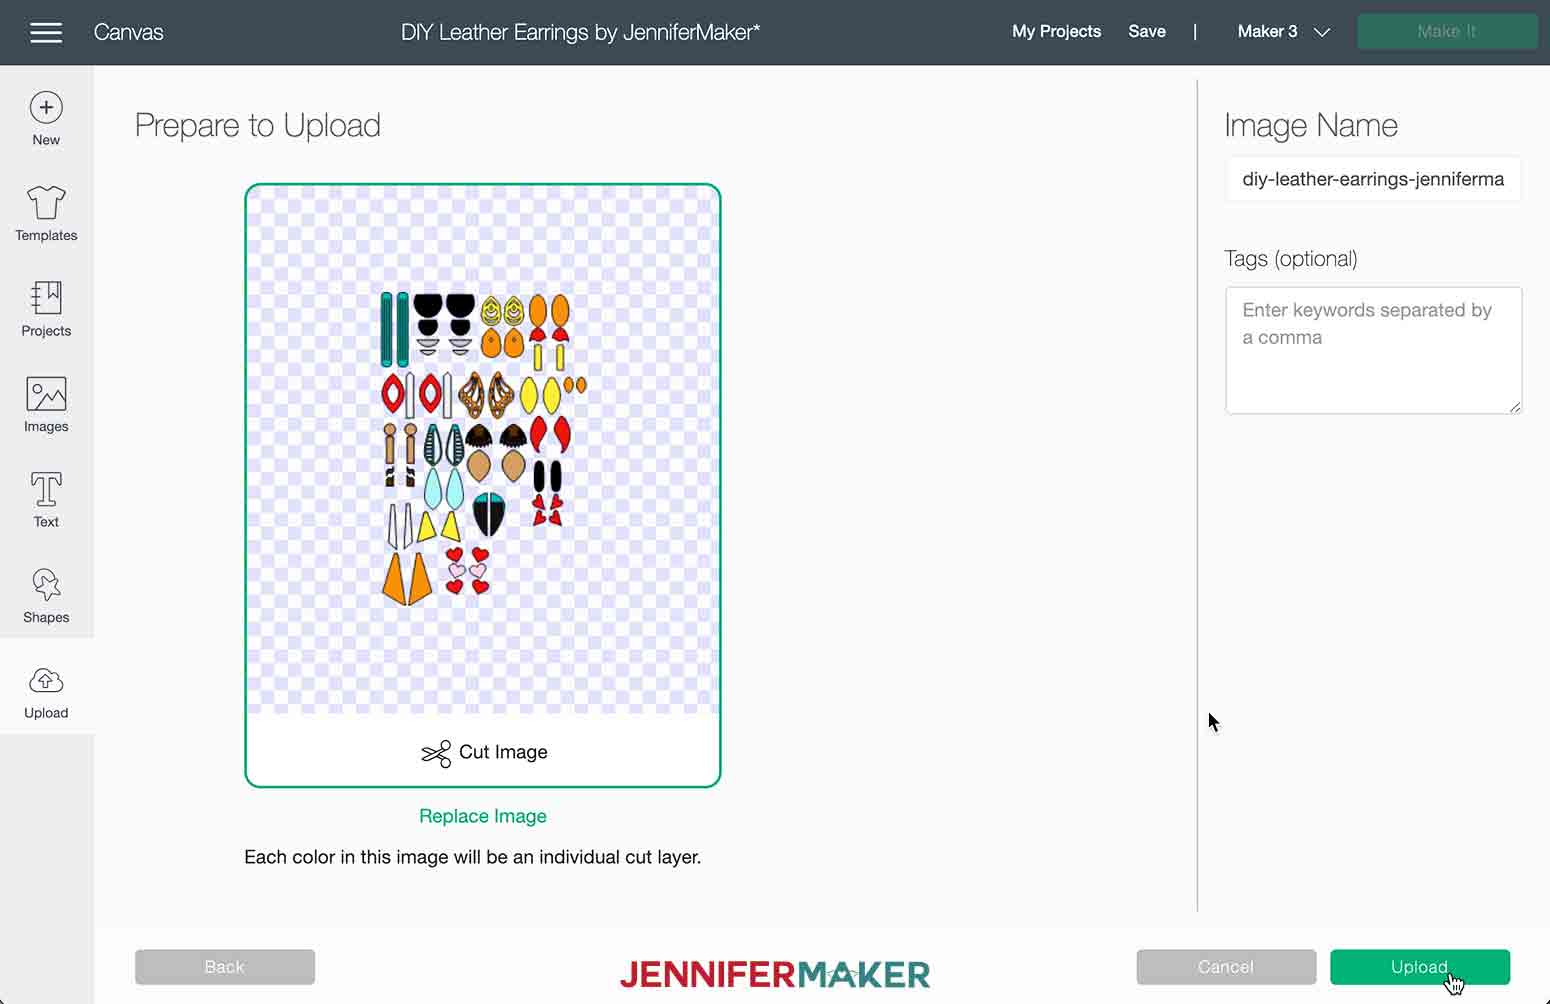Open the Upload panel
The image size is (1550, 1004).
pos(46,692)
